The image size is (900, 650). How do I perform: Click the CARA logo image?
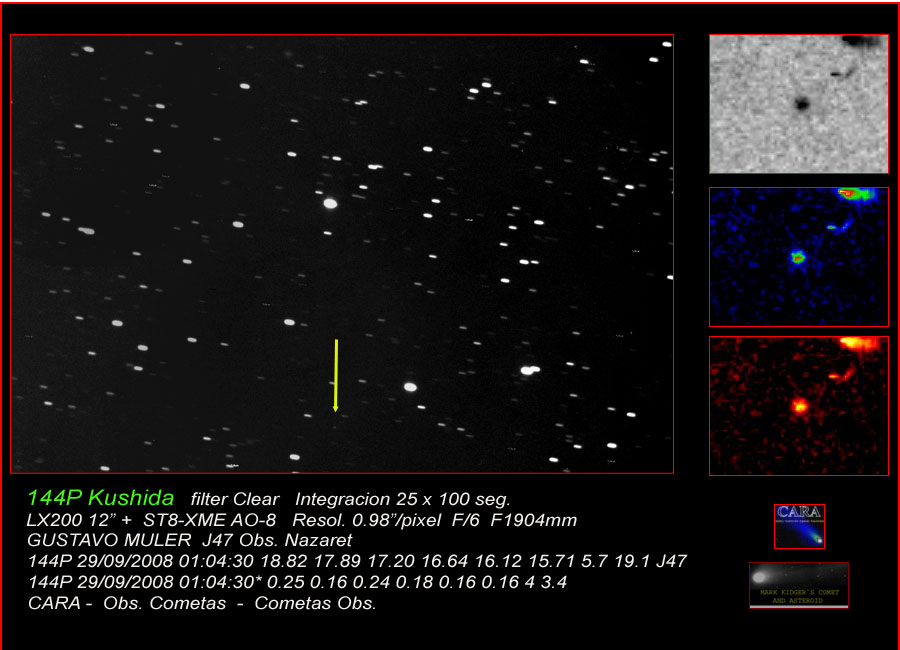pyautogui.click(x=799, y=526)
